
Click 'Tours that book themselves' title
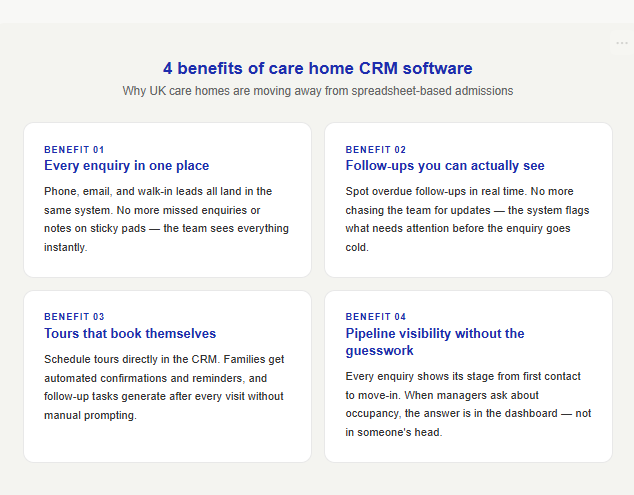click(x=130, y=333)
